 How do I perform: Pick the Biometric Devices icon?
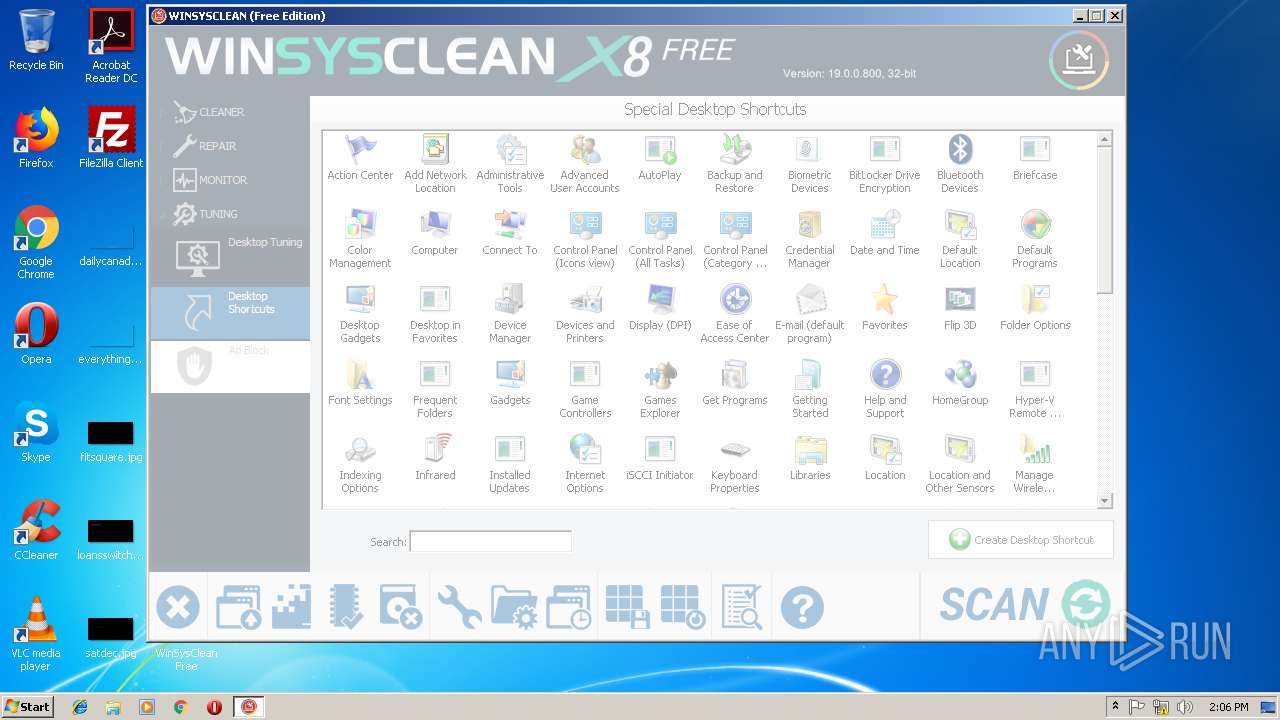pyautogui.click(x=810, y=150)
